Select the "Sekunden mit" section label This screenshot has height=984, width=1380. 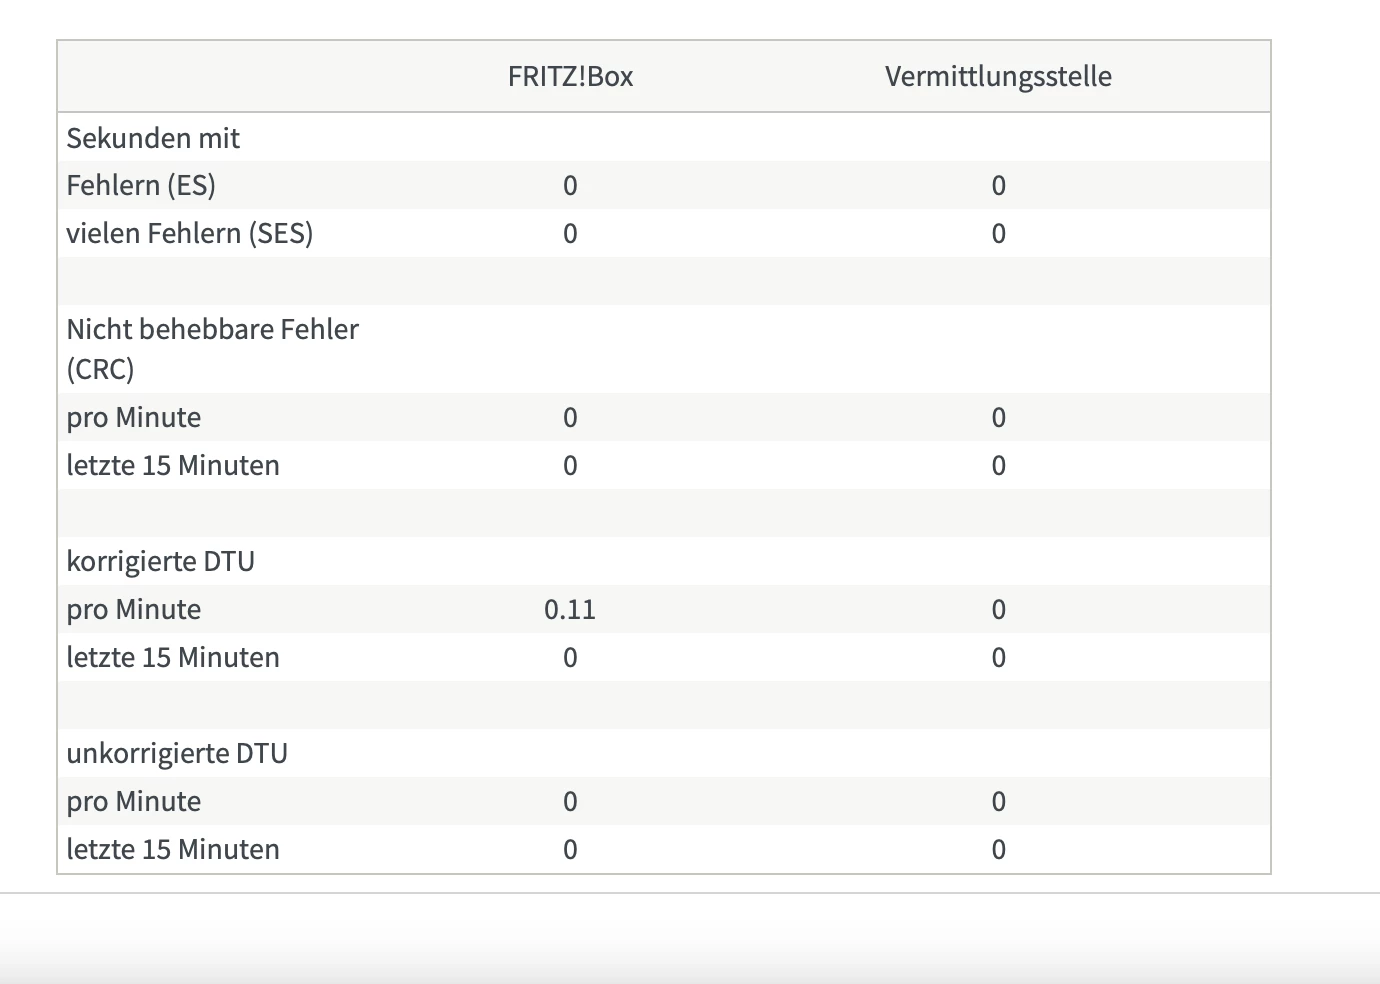(153, 138)
